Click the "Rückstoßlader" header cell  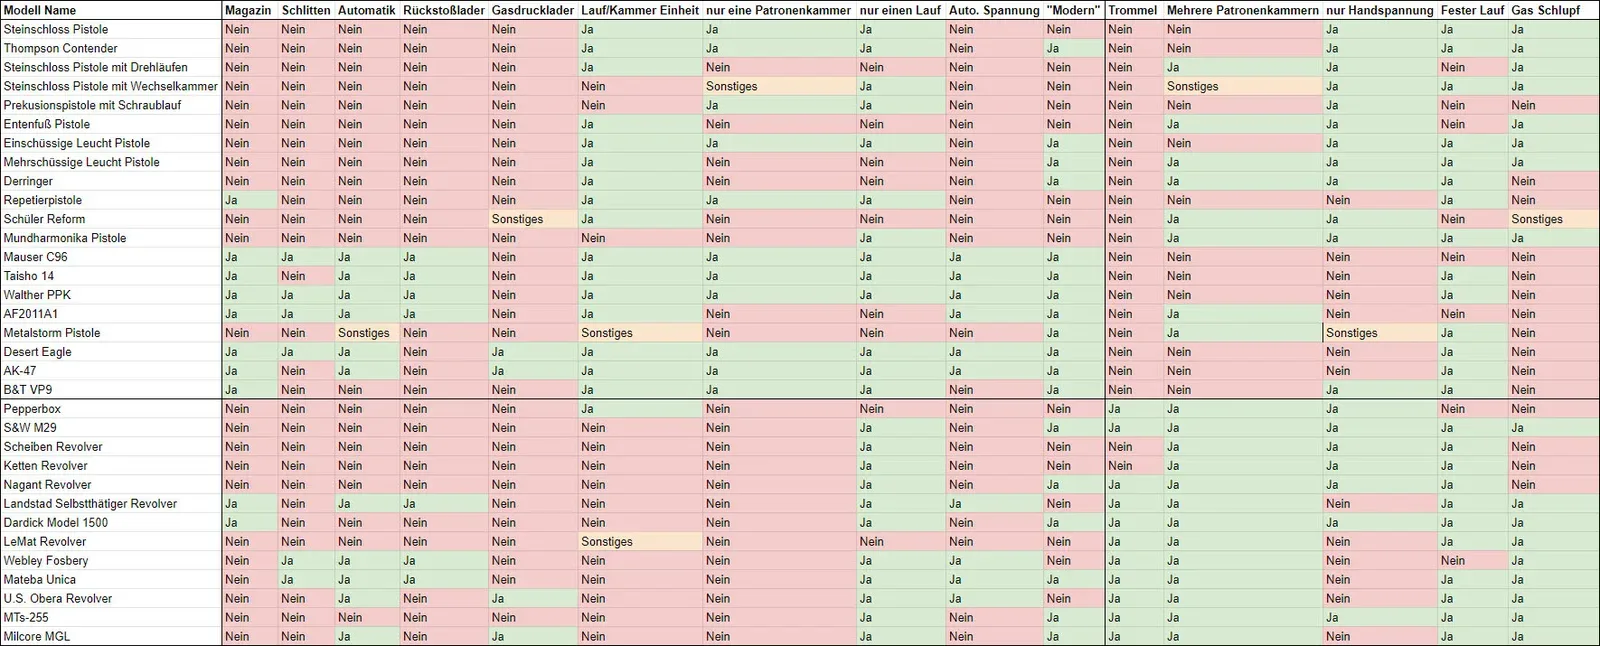point(443,10)
